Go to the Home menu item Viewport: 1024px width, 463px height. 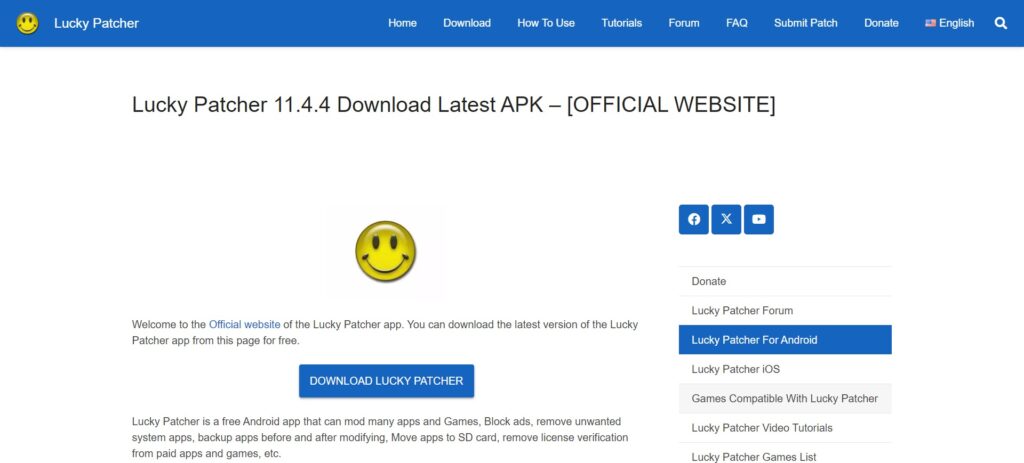pos(402,23)
